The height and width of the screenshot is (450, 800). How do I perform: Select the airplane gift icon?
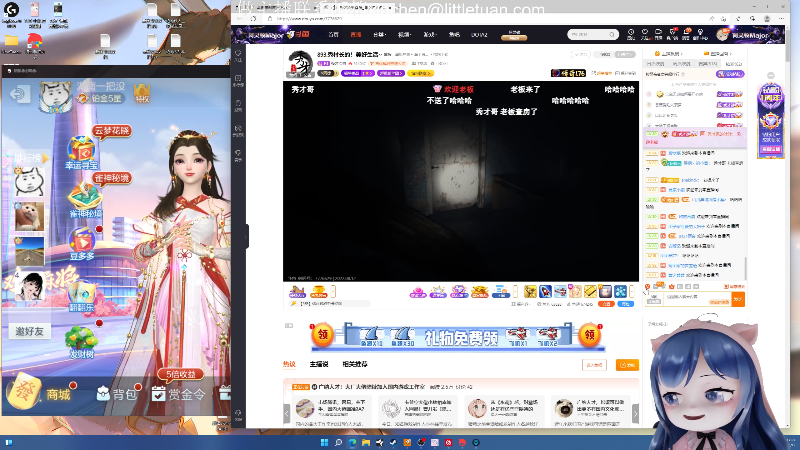click(560, 291)
